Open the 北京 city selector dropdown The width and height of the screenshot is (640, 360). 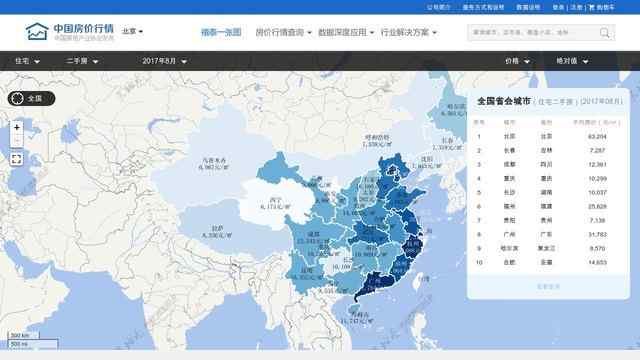pyautogui.click(x=133, y=31)
